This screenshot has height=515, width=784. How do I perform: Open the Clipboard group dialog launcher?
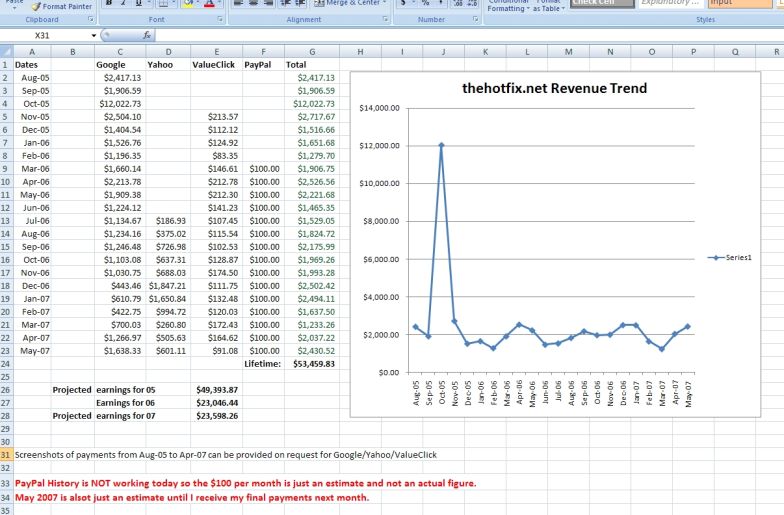click(91, 19)
